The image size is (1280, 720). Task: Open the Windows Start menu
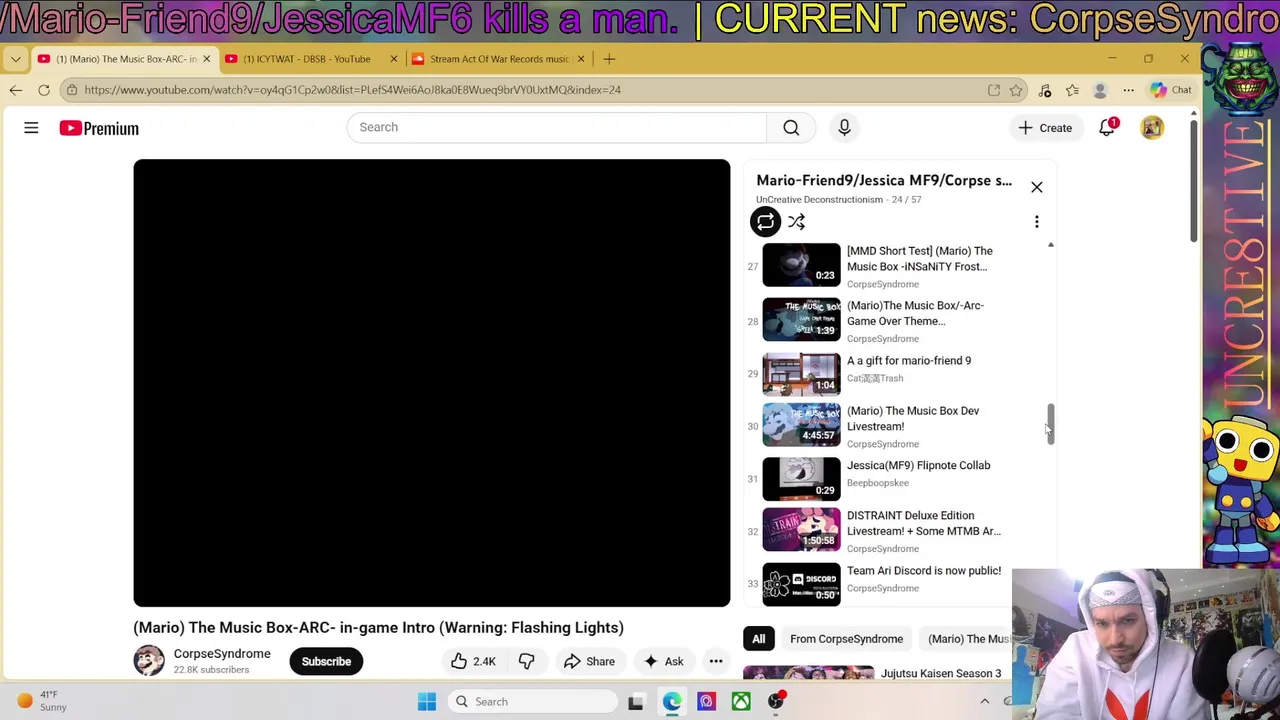click(427, 702)
